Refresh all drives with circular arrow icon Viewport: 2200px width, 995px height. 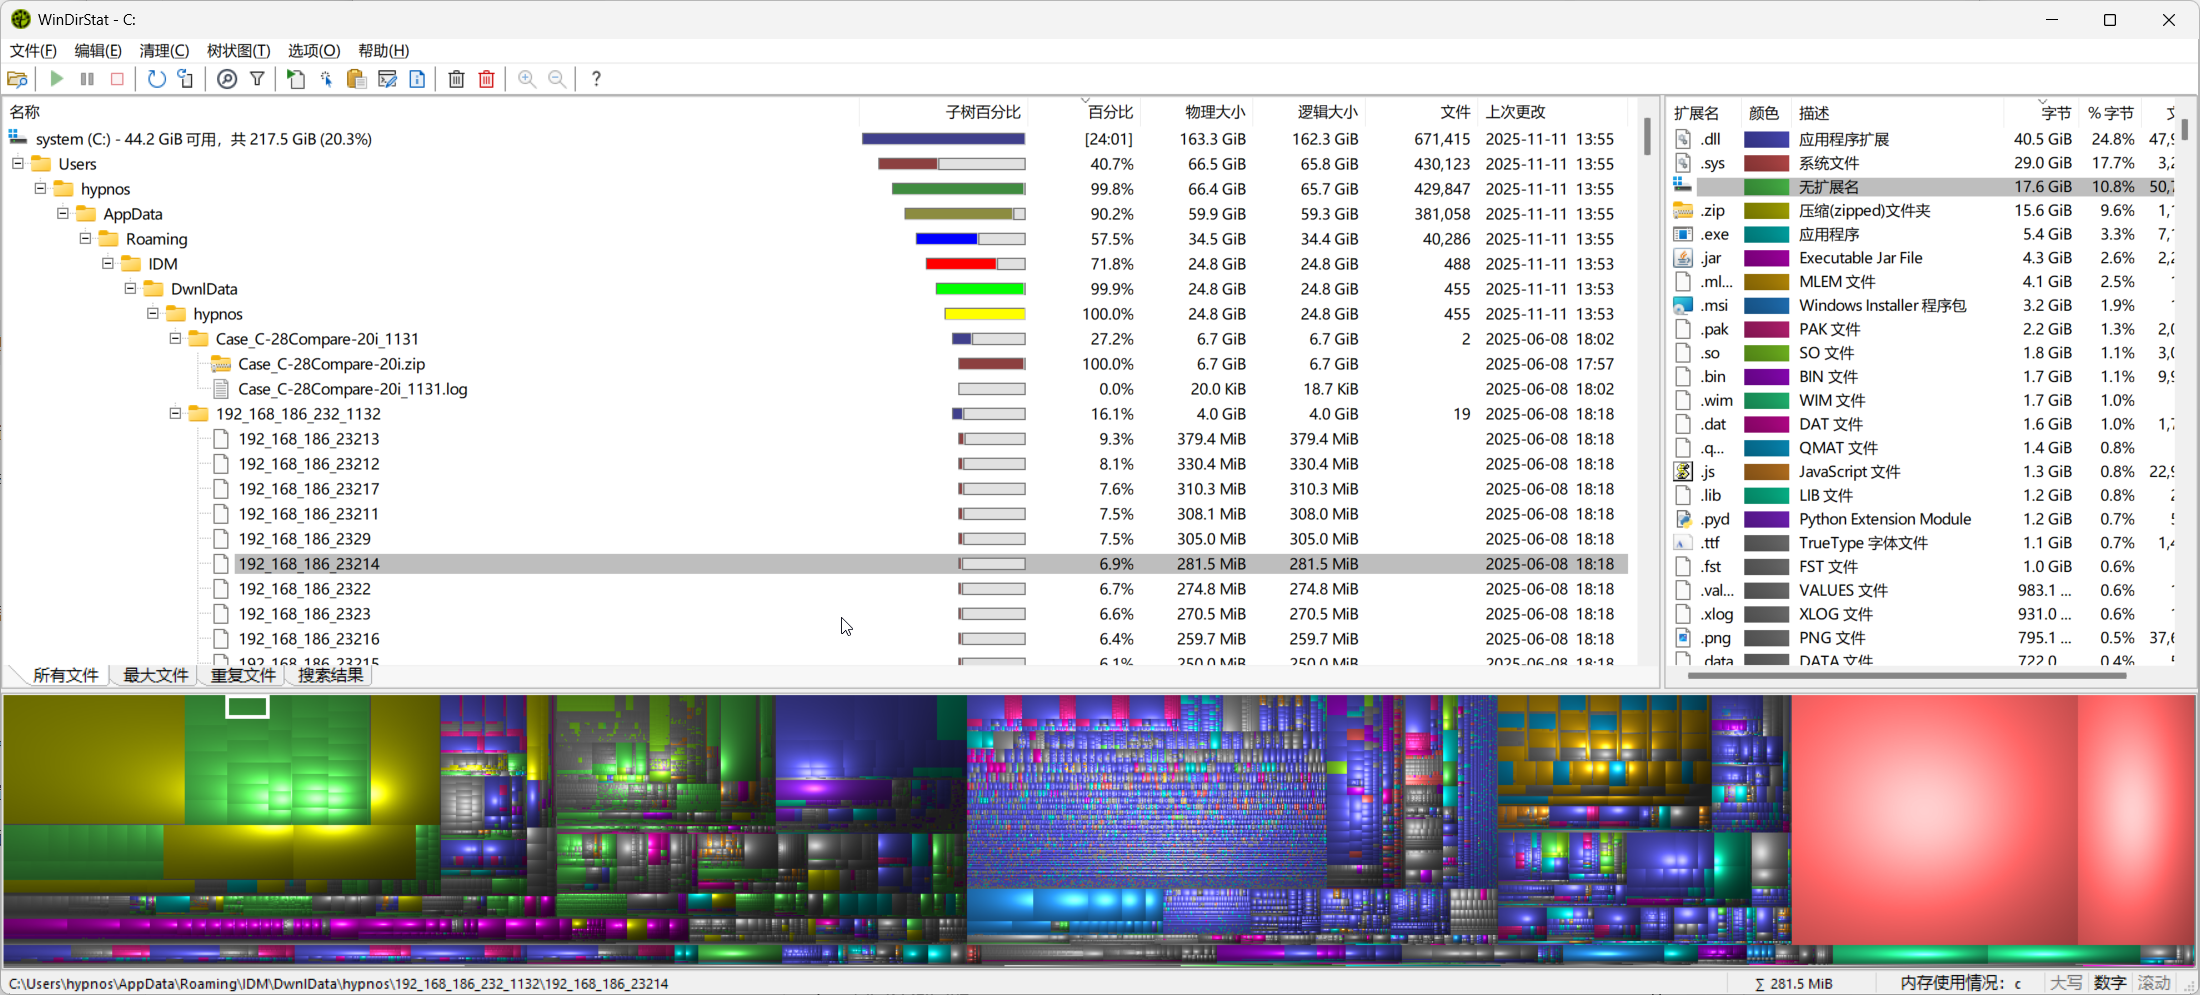(156, 79)
